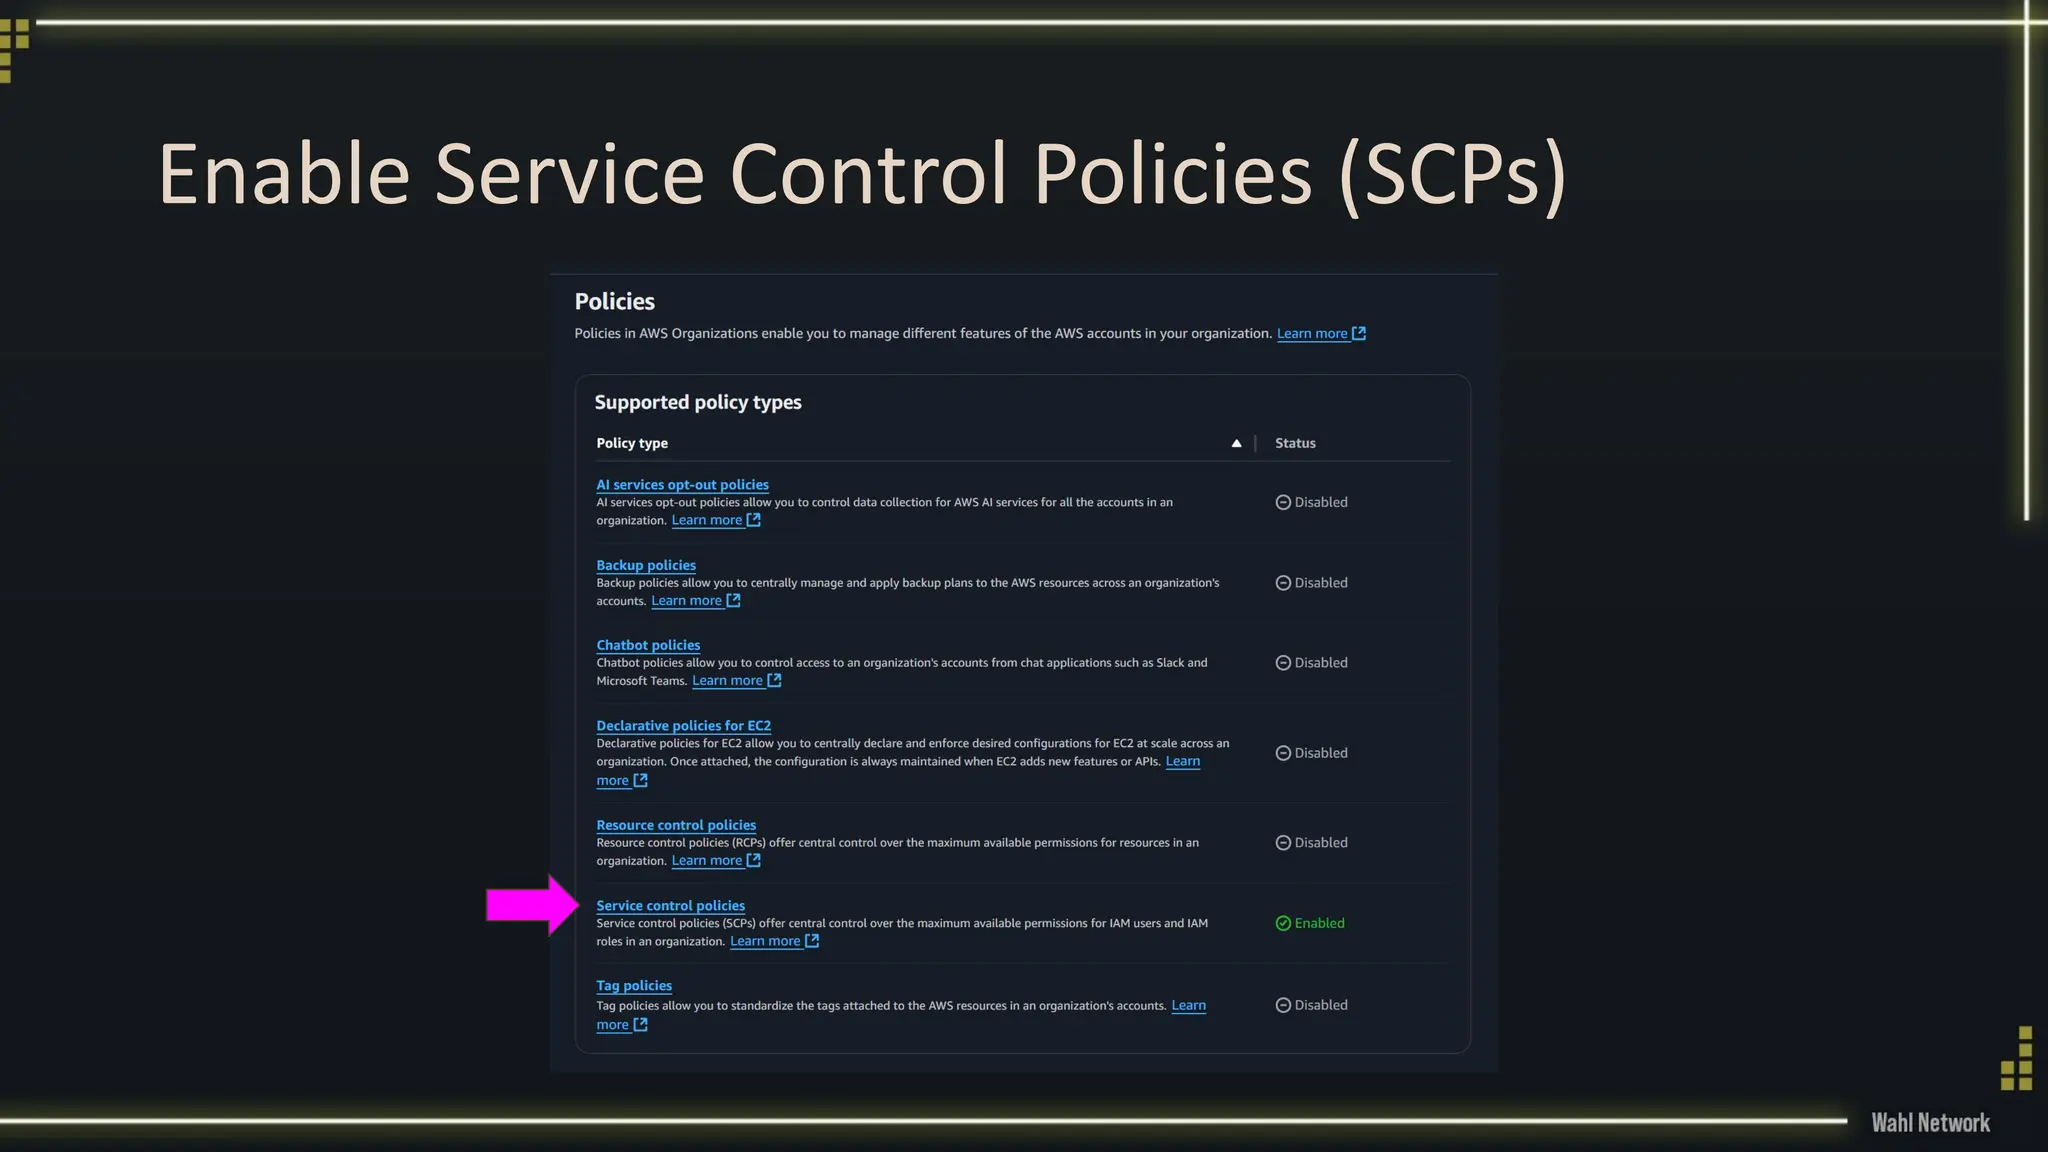Click Learn more beside the Policies description
This screenshot has width=2048, height=1152.
tap(1312, 334)
